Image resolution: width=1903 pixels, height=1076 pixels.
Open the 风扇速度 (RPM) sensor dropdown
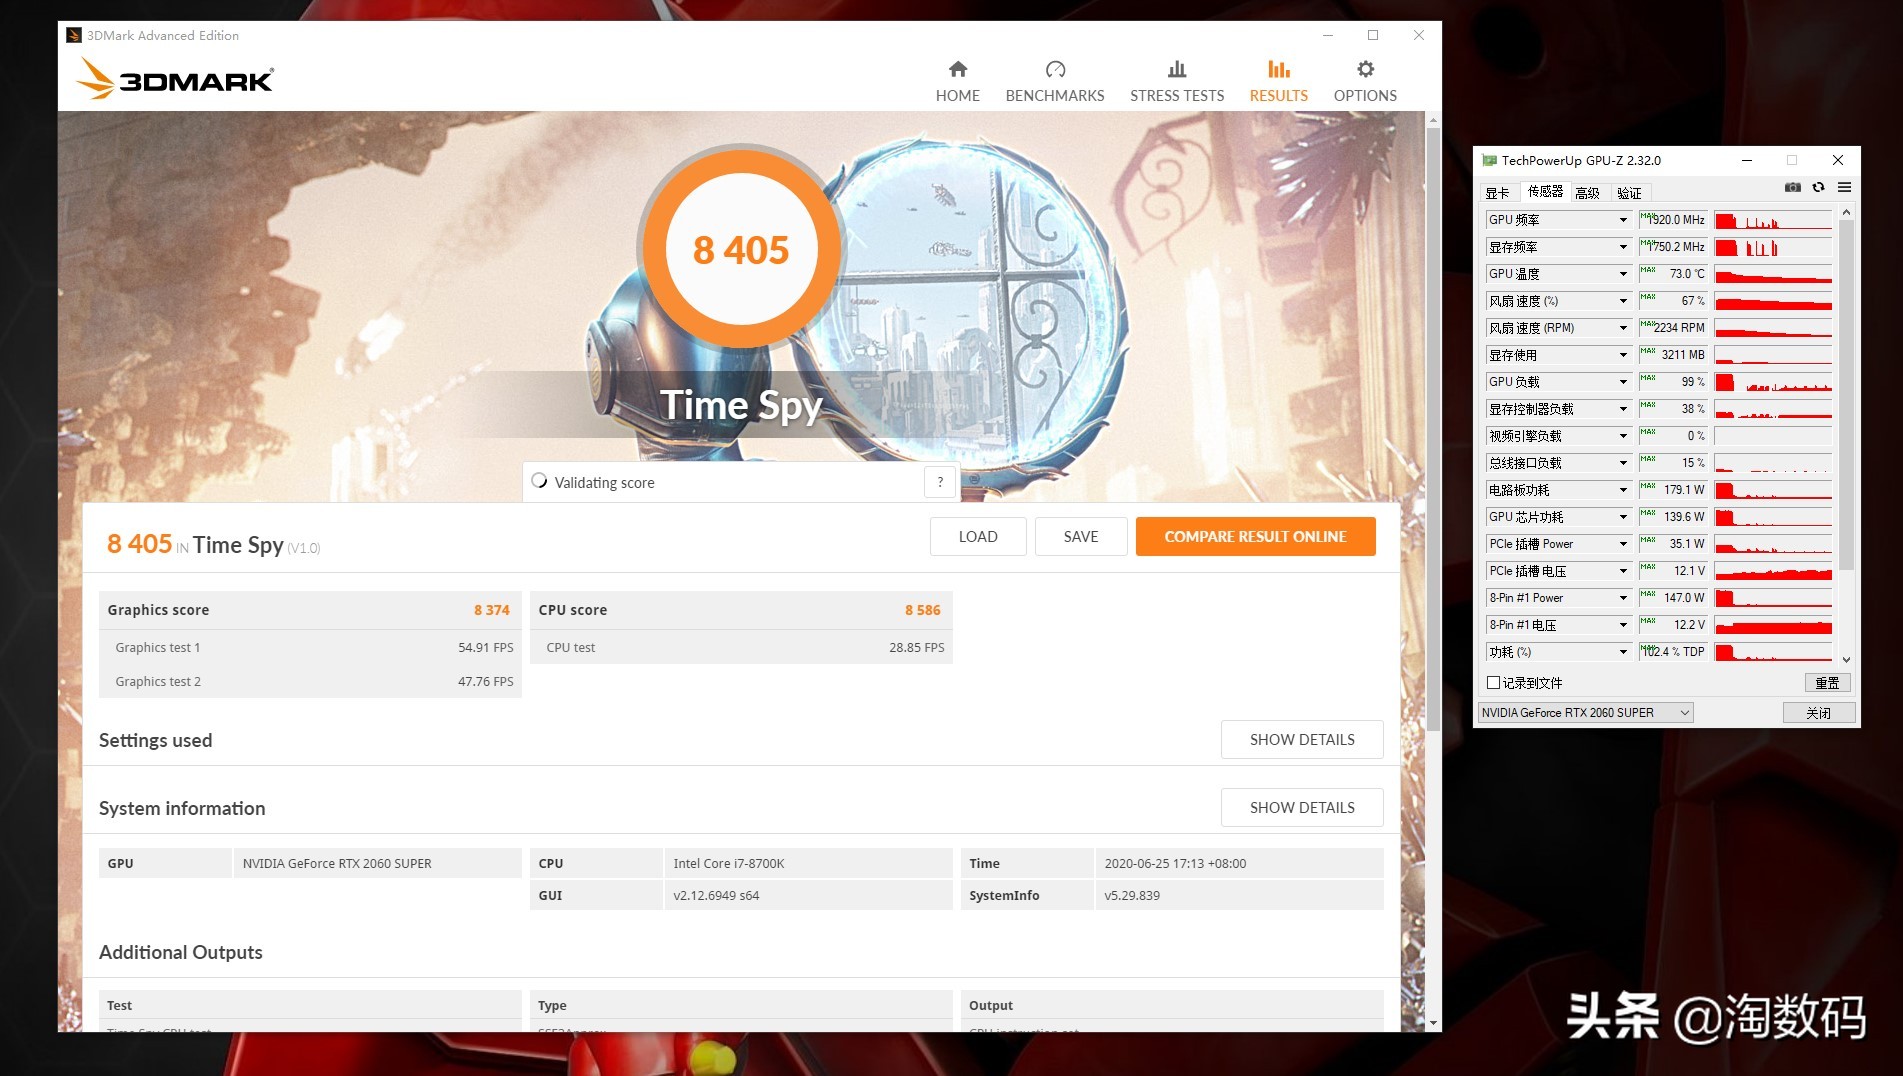[1623, 328]
